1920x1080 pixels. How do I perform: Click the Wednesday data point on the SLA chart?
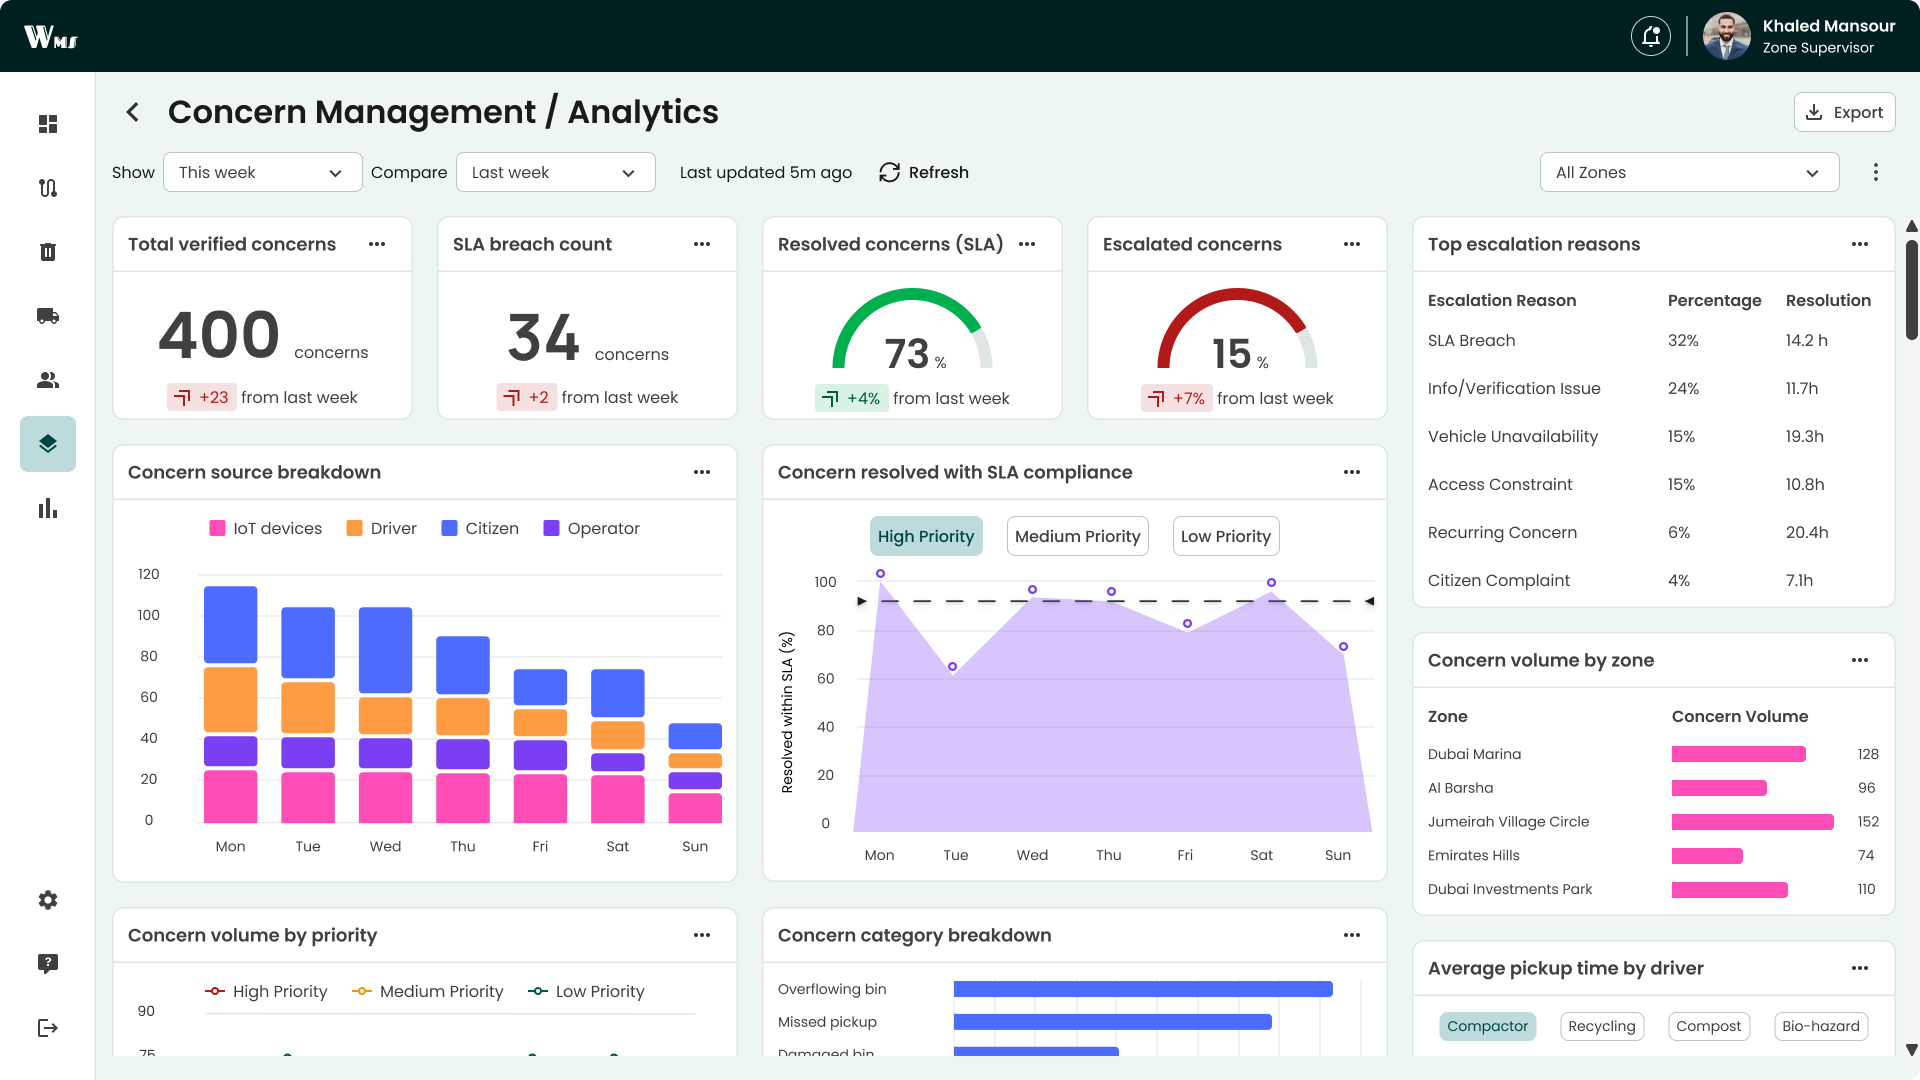pos(1032,590)
